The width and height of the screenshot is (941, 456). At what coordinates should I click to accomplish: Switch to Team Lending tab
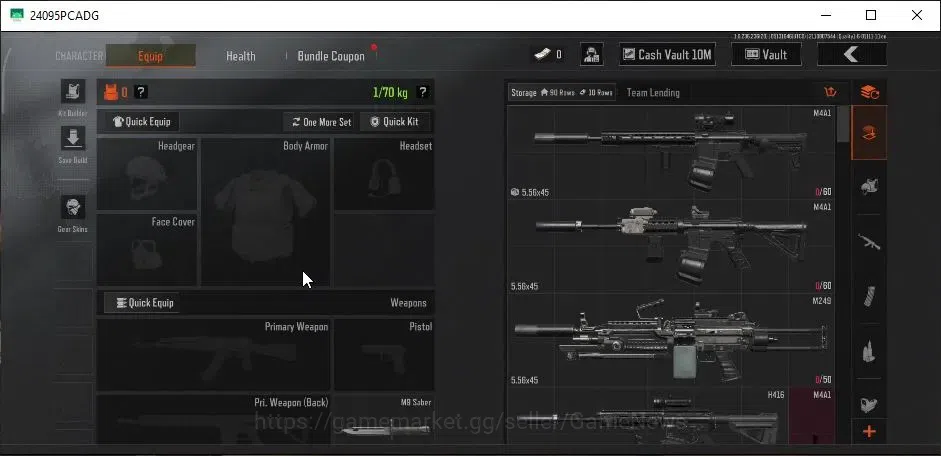653,92
